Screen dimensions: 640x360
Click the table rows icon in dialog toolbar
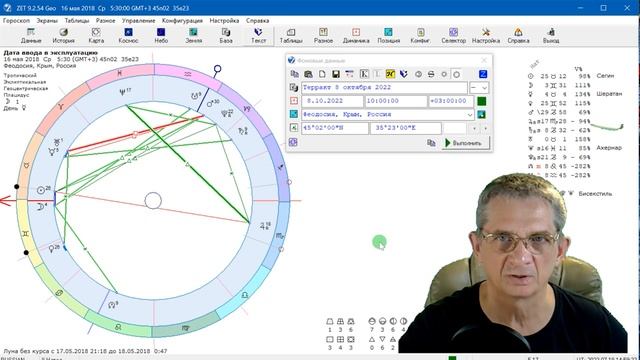349,74
